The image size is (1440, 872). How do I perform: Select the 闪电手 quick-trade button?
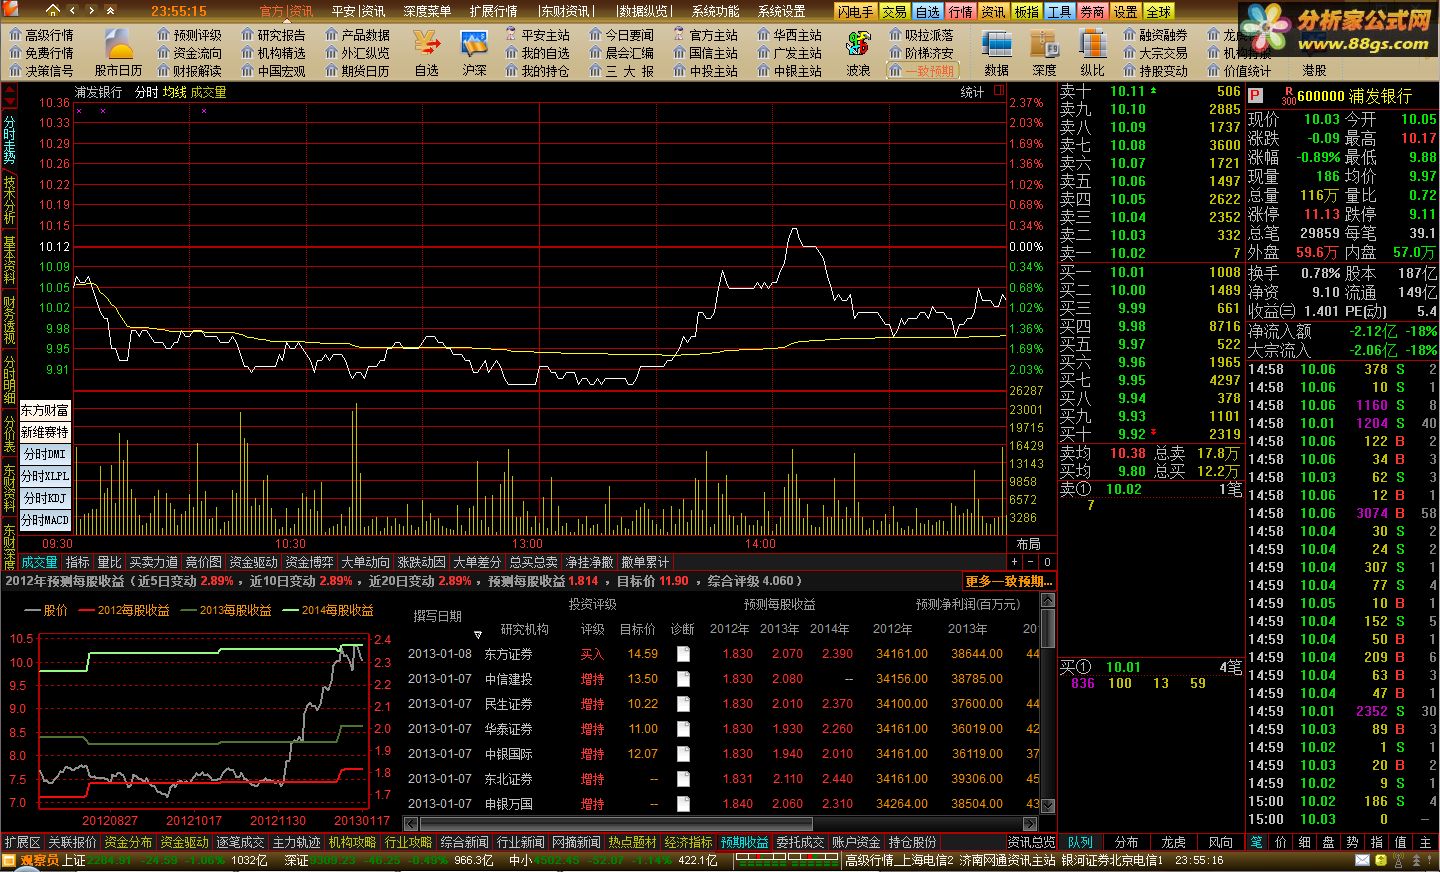click(x=855, y=11)
